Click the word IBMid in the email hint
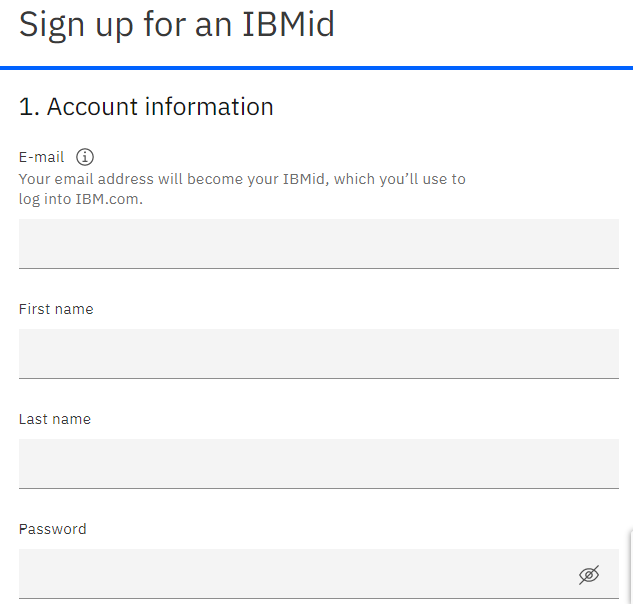Viewport: 633px width, 604px height. [305, 179]
